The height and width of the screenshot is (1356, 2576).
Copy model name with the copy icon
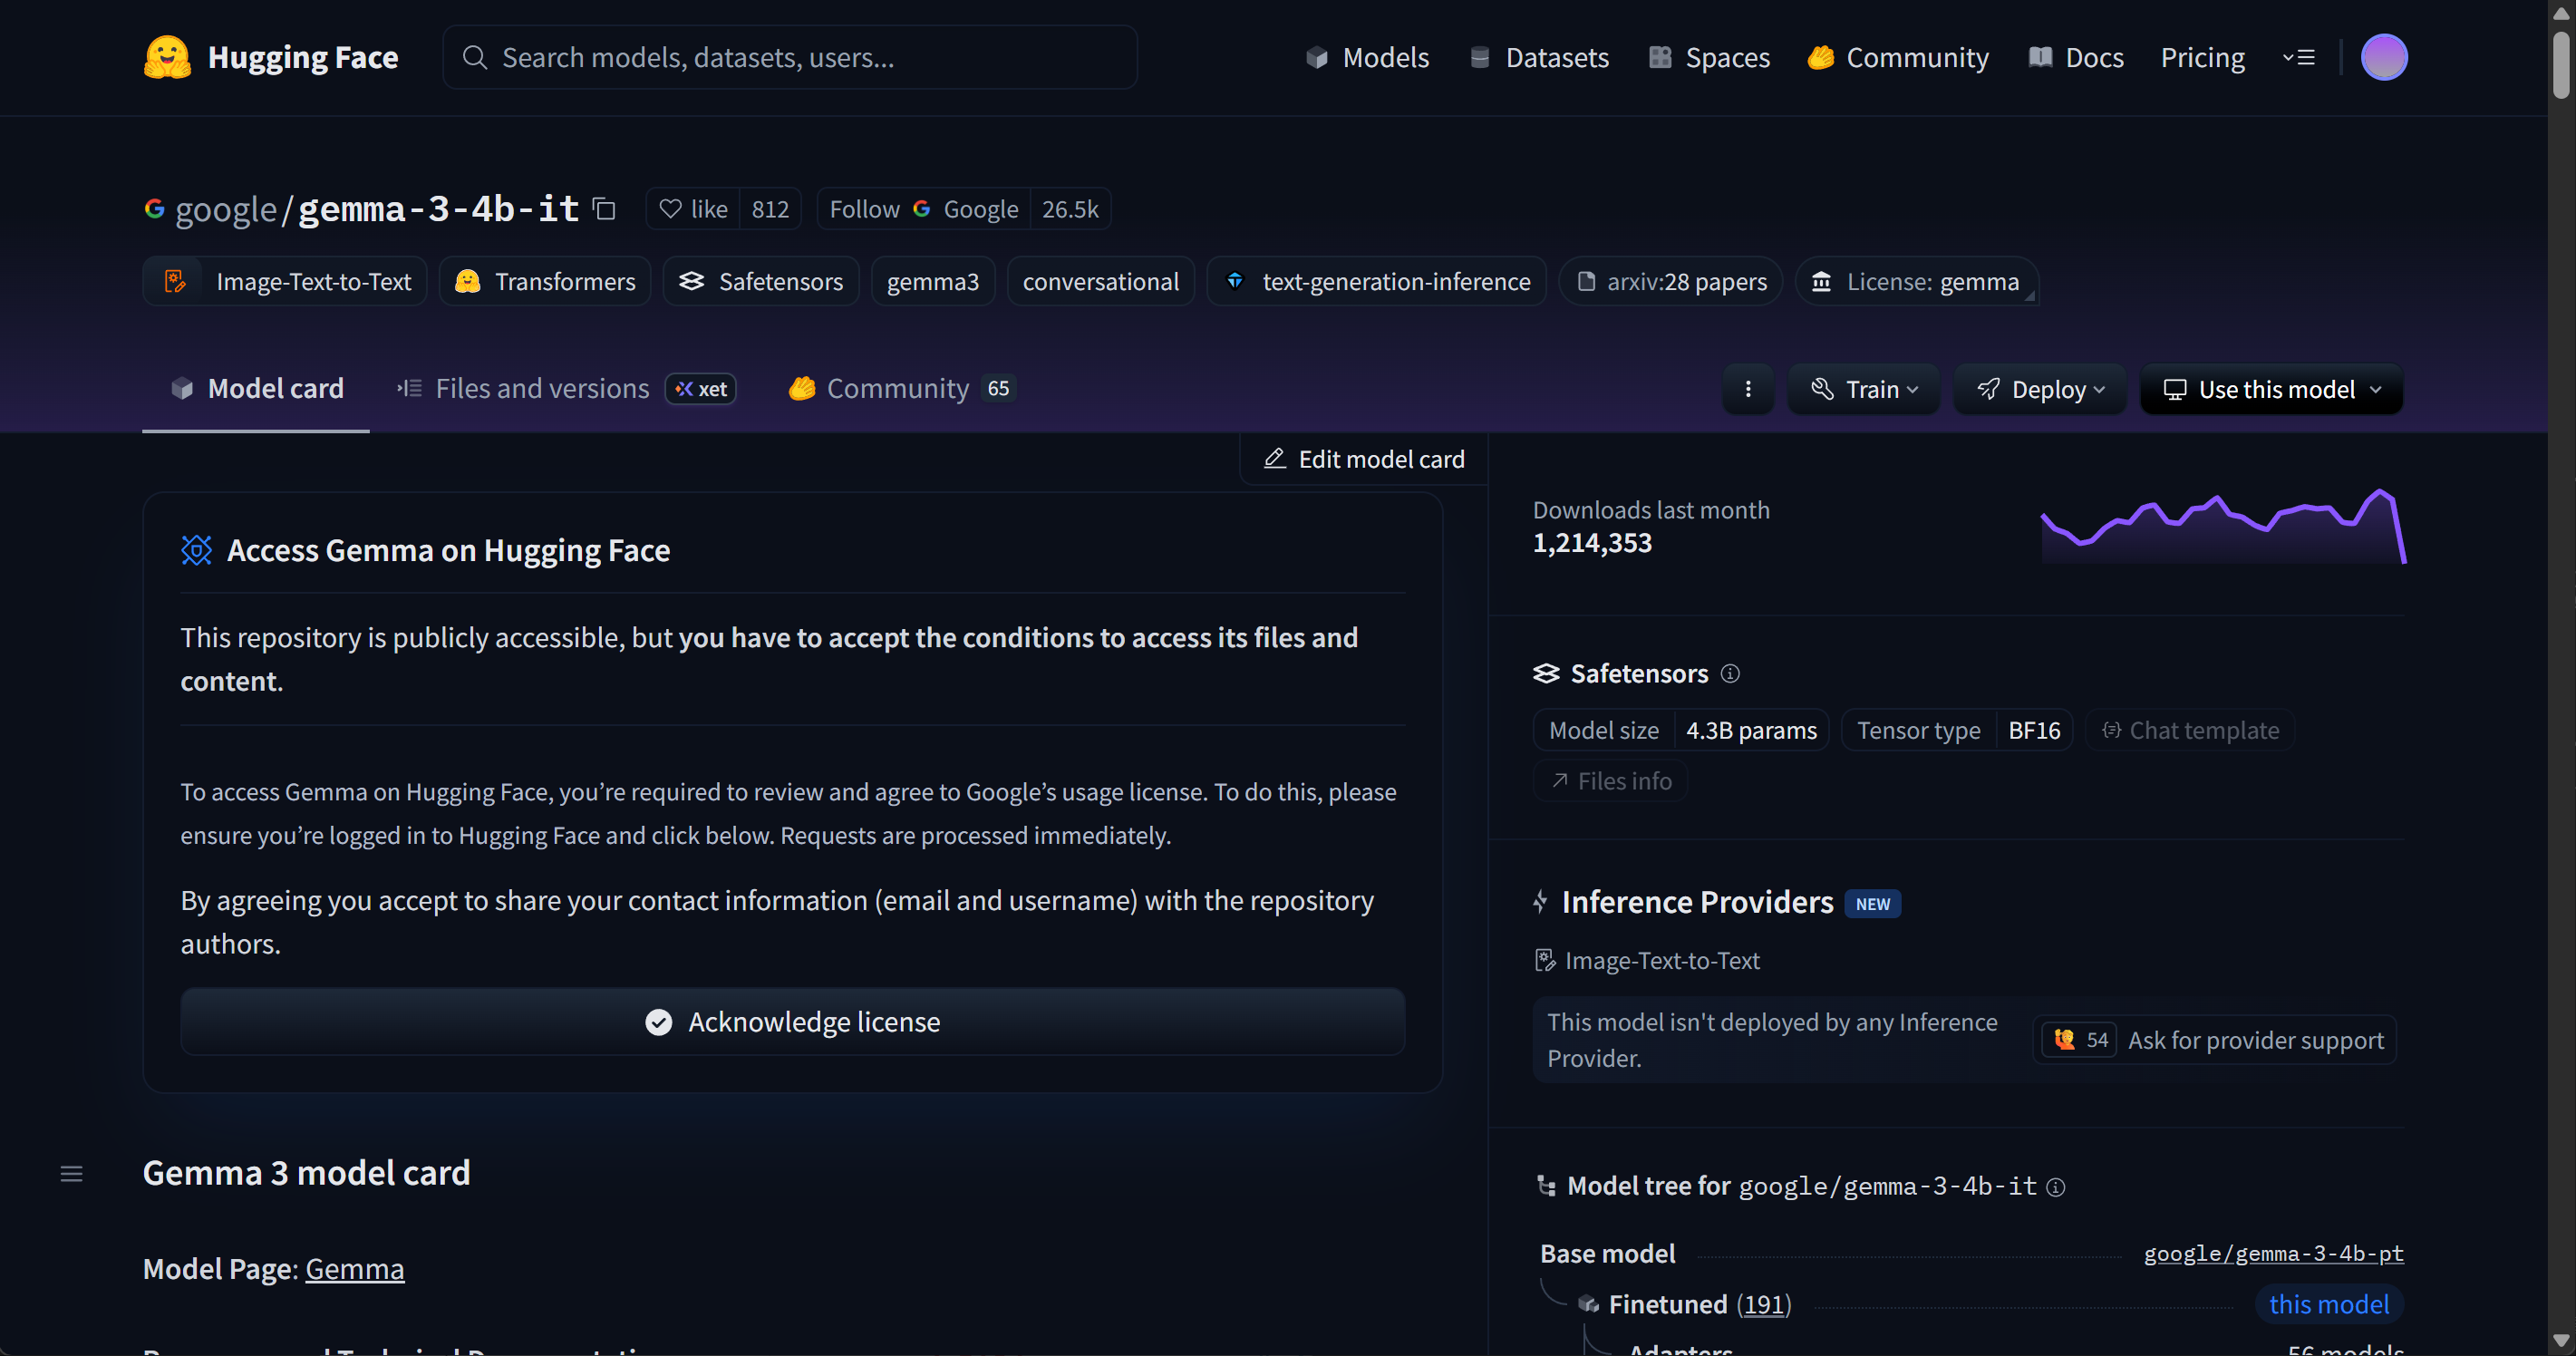point(604,209)
